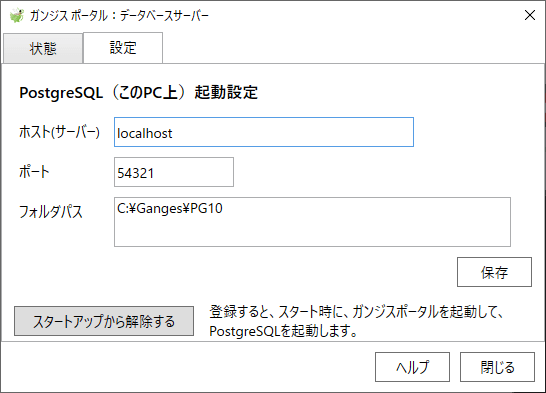This screenshot has height=393, width=546.
Task: Select the 設定 tab
Action: (x=123, y=48)
